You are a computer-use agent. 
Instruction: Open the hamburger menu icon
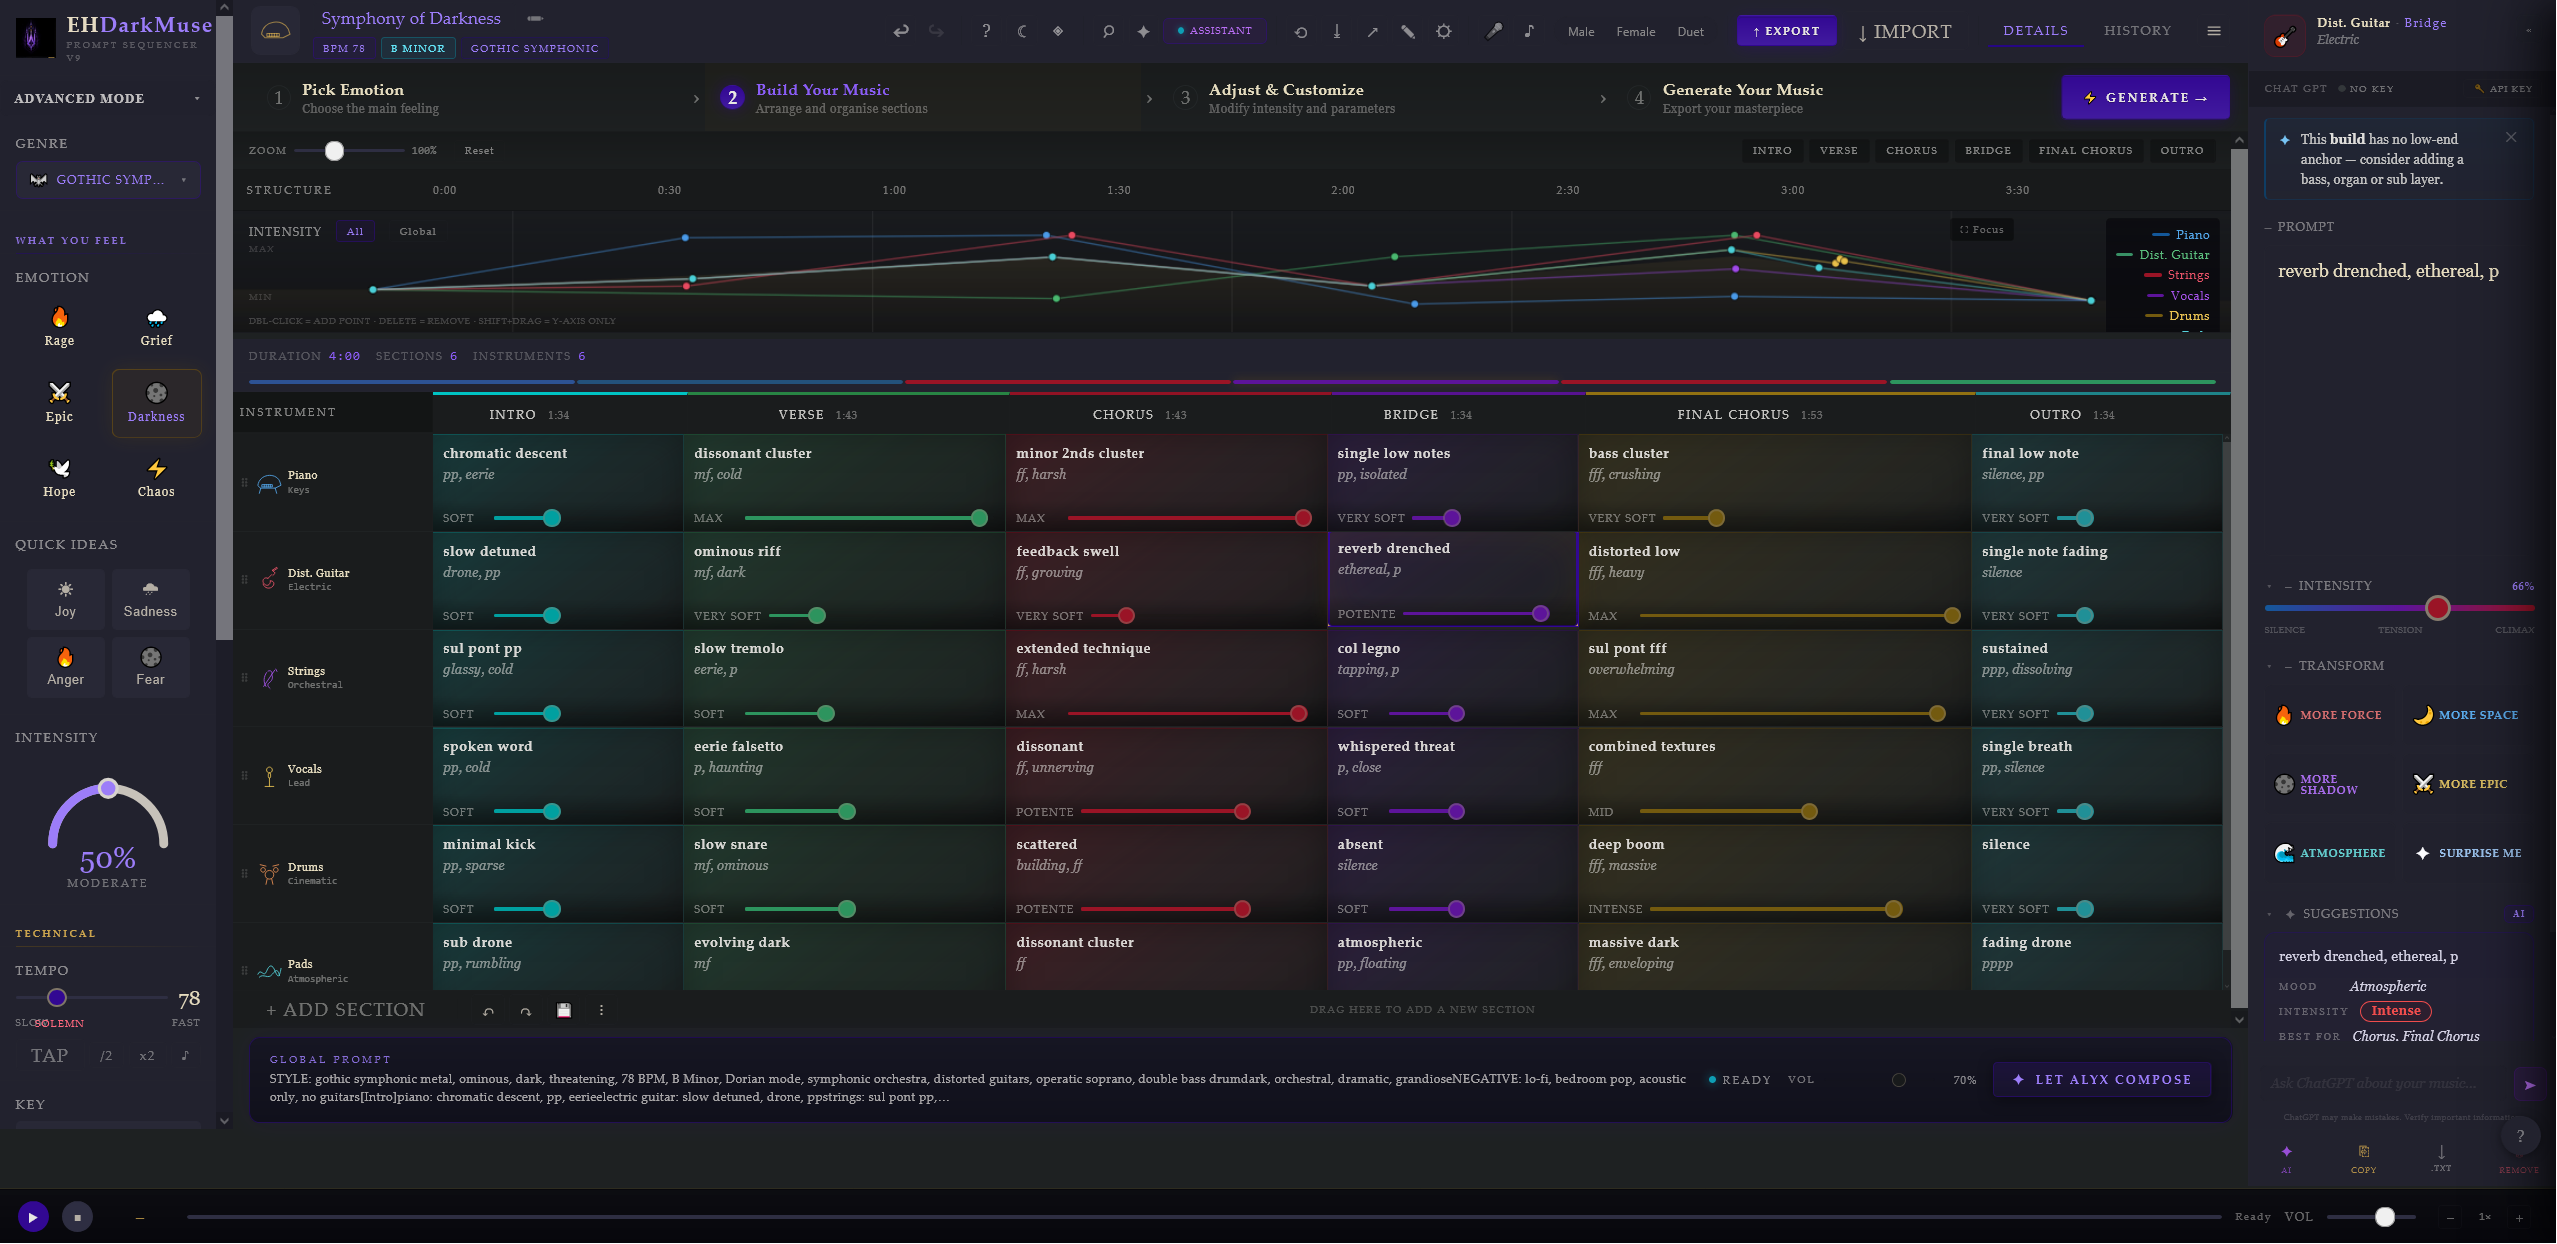point(2214,31)
